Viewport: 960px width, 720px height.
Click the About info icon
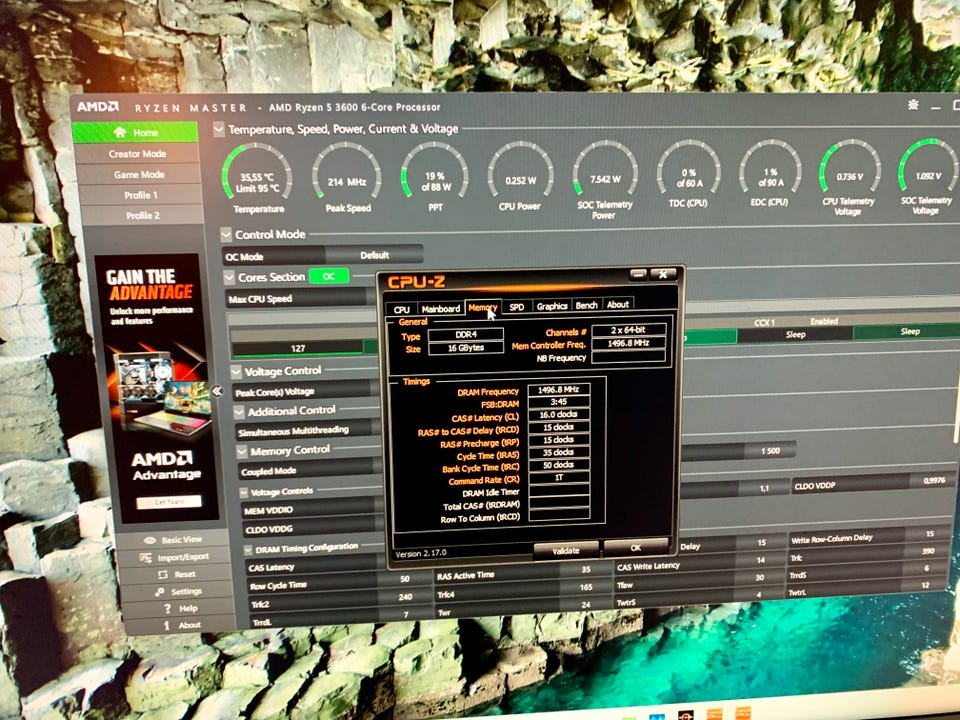[167, 626]
